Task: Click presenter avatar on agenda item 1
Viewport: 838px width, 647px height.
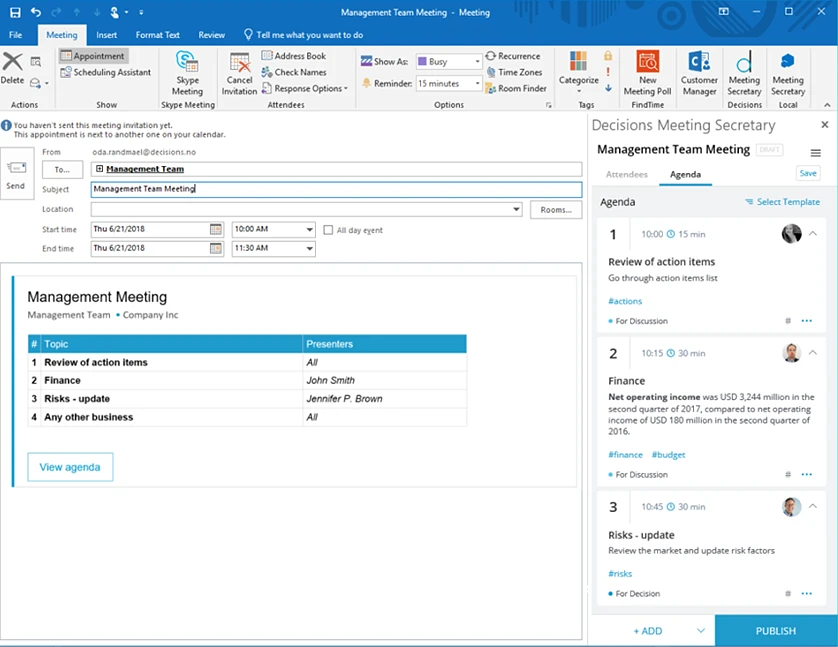Action: (792, 233)
